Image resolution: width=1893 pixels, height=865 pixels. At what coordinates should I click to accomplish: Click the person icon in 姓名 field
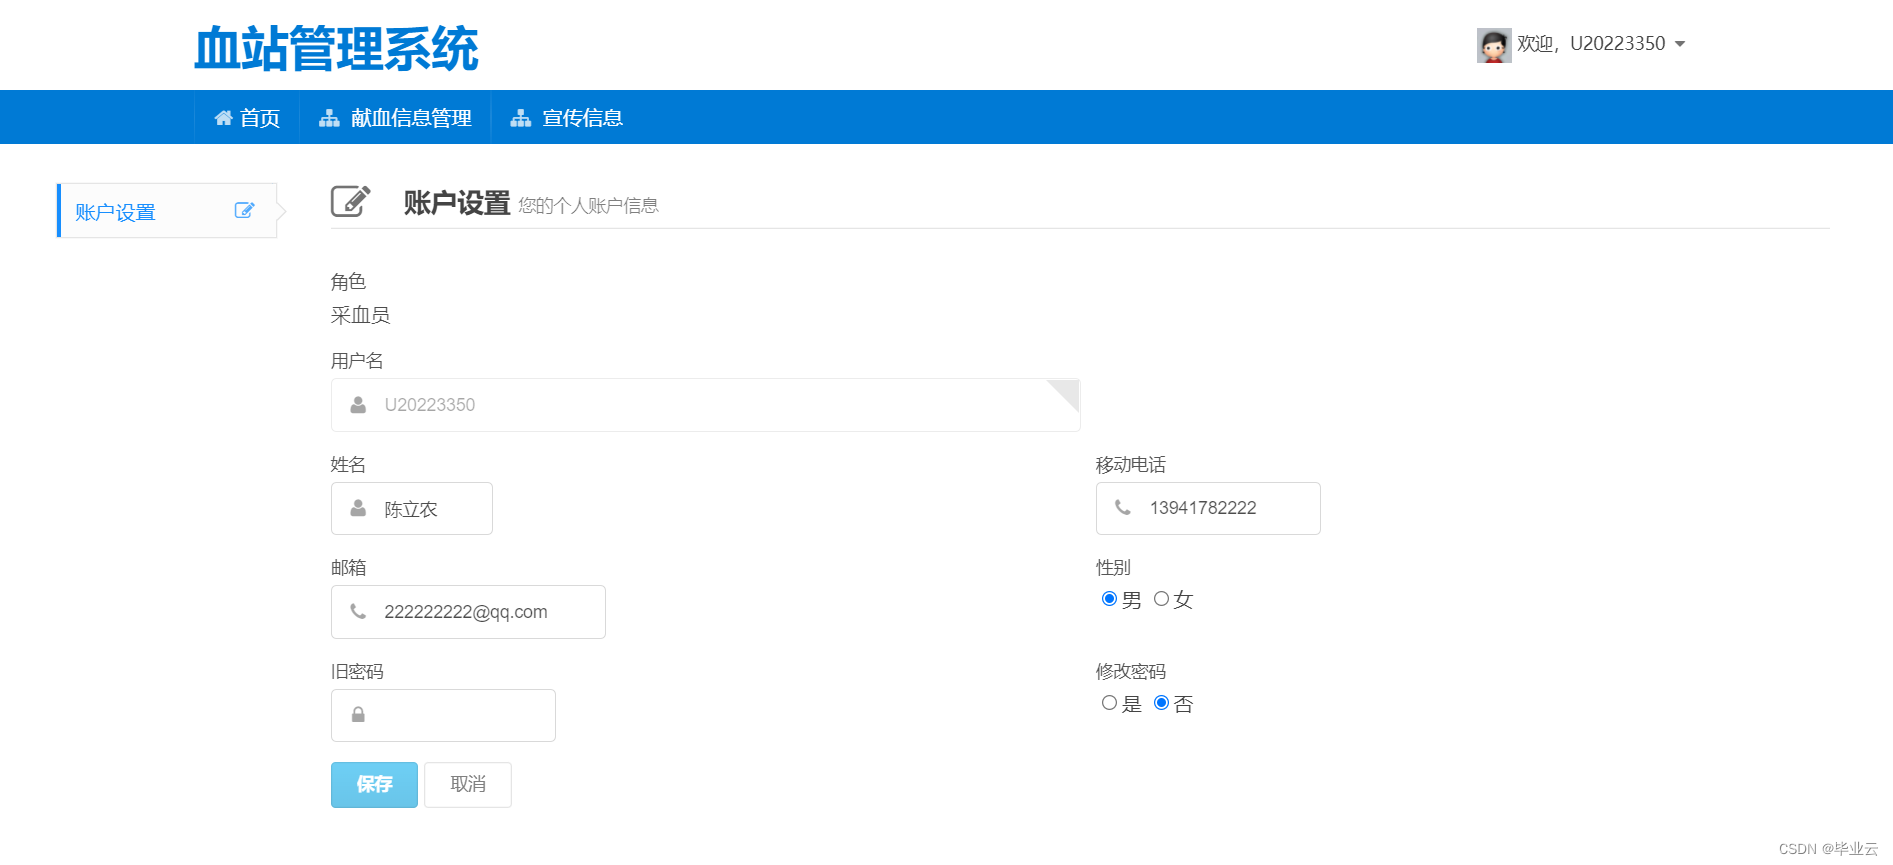[x=358, y=508]
